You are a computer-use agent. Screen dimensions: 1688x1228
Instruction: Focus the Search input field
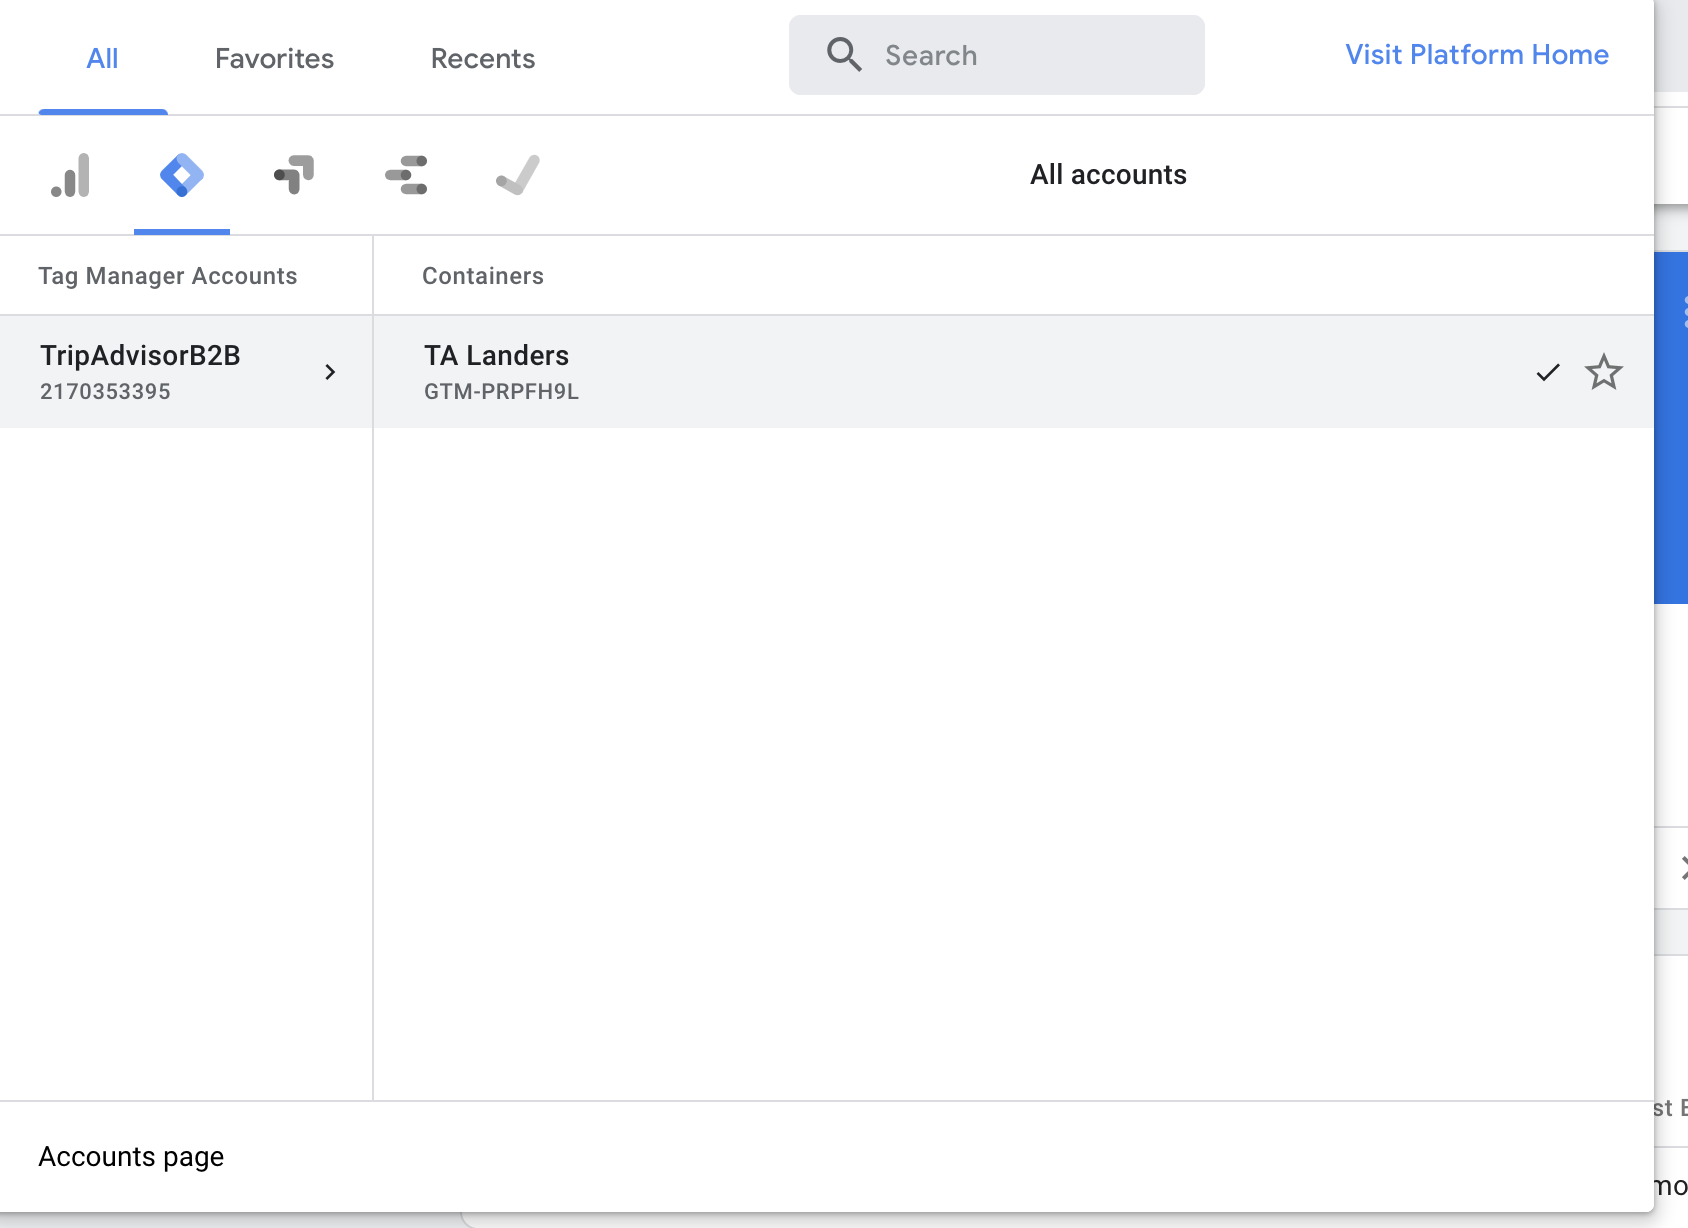tap(997, 55)
